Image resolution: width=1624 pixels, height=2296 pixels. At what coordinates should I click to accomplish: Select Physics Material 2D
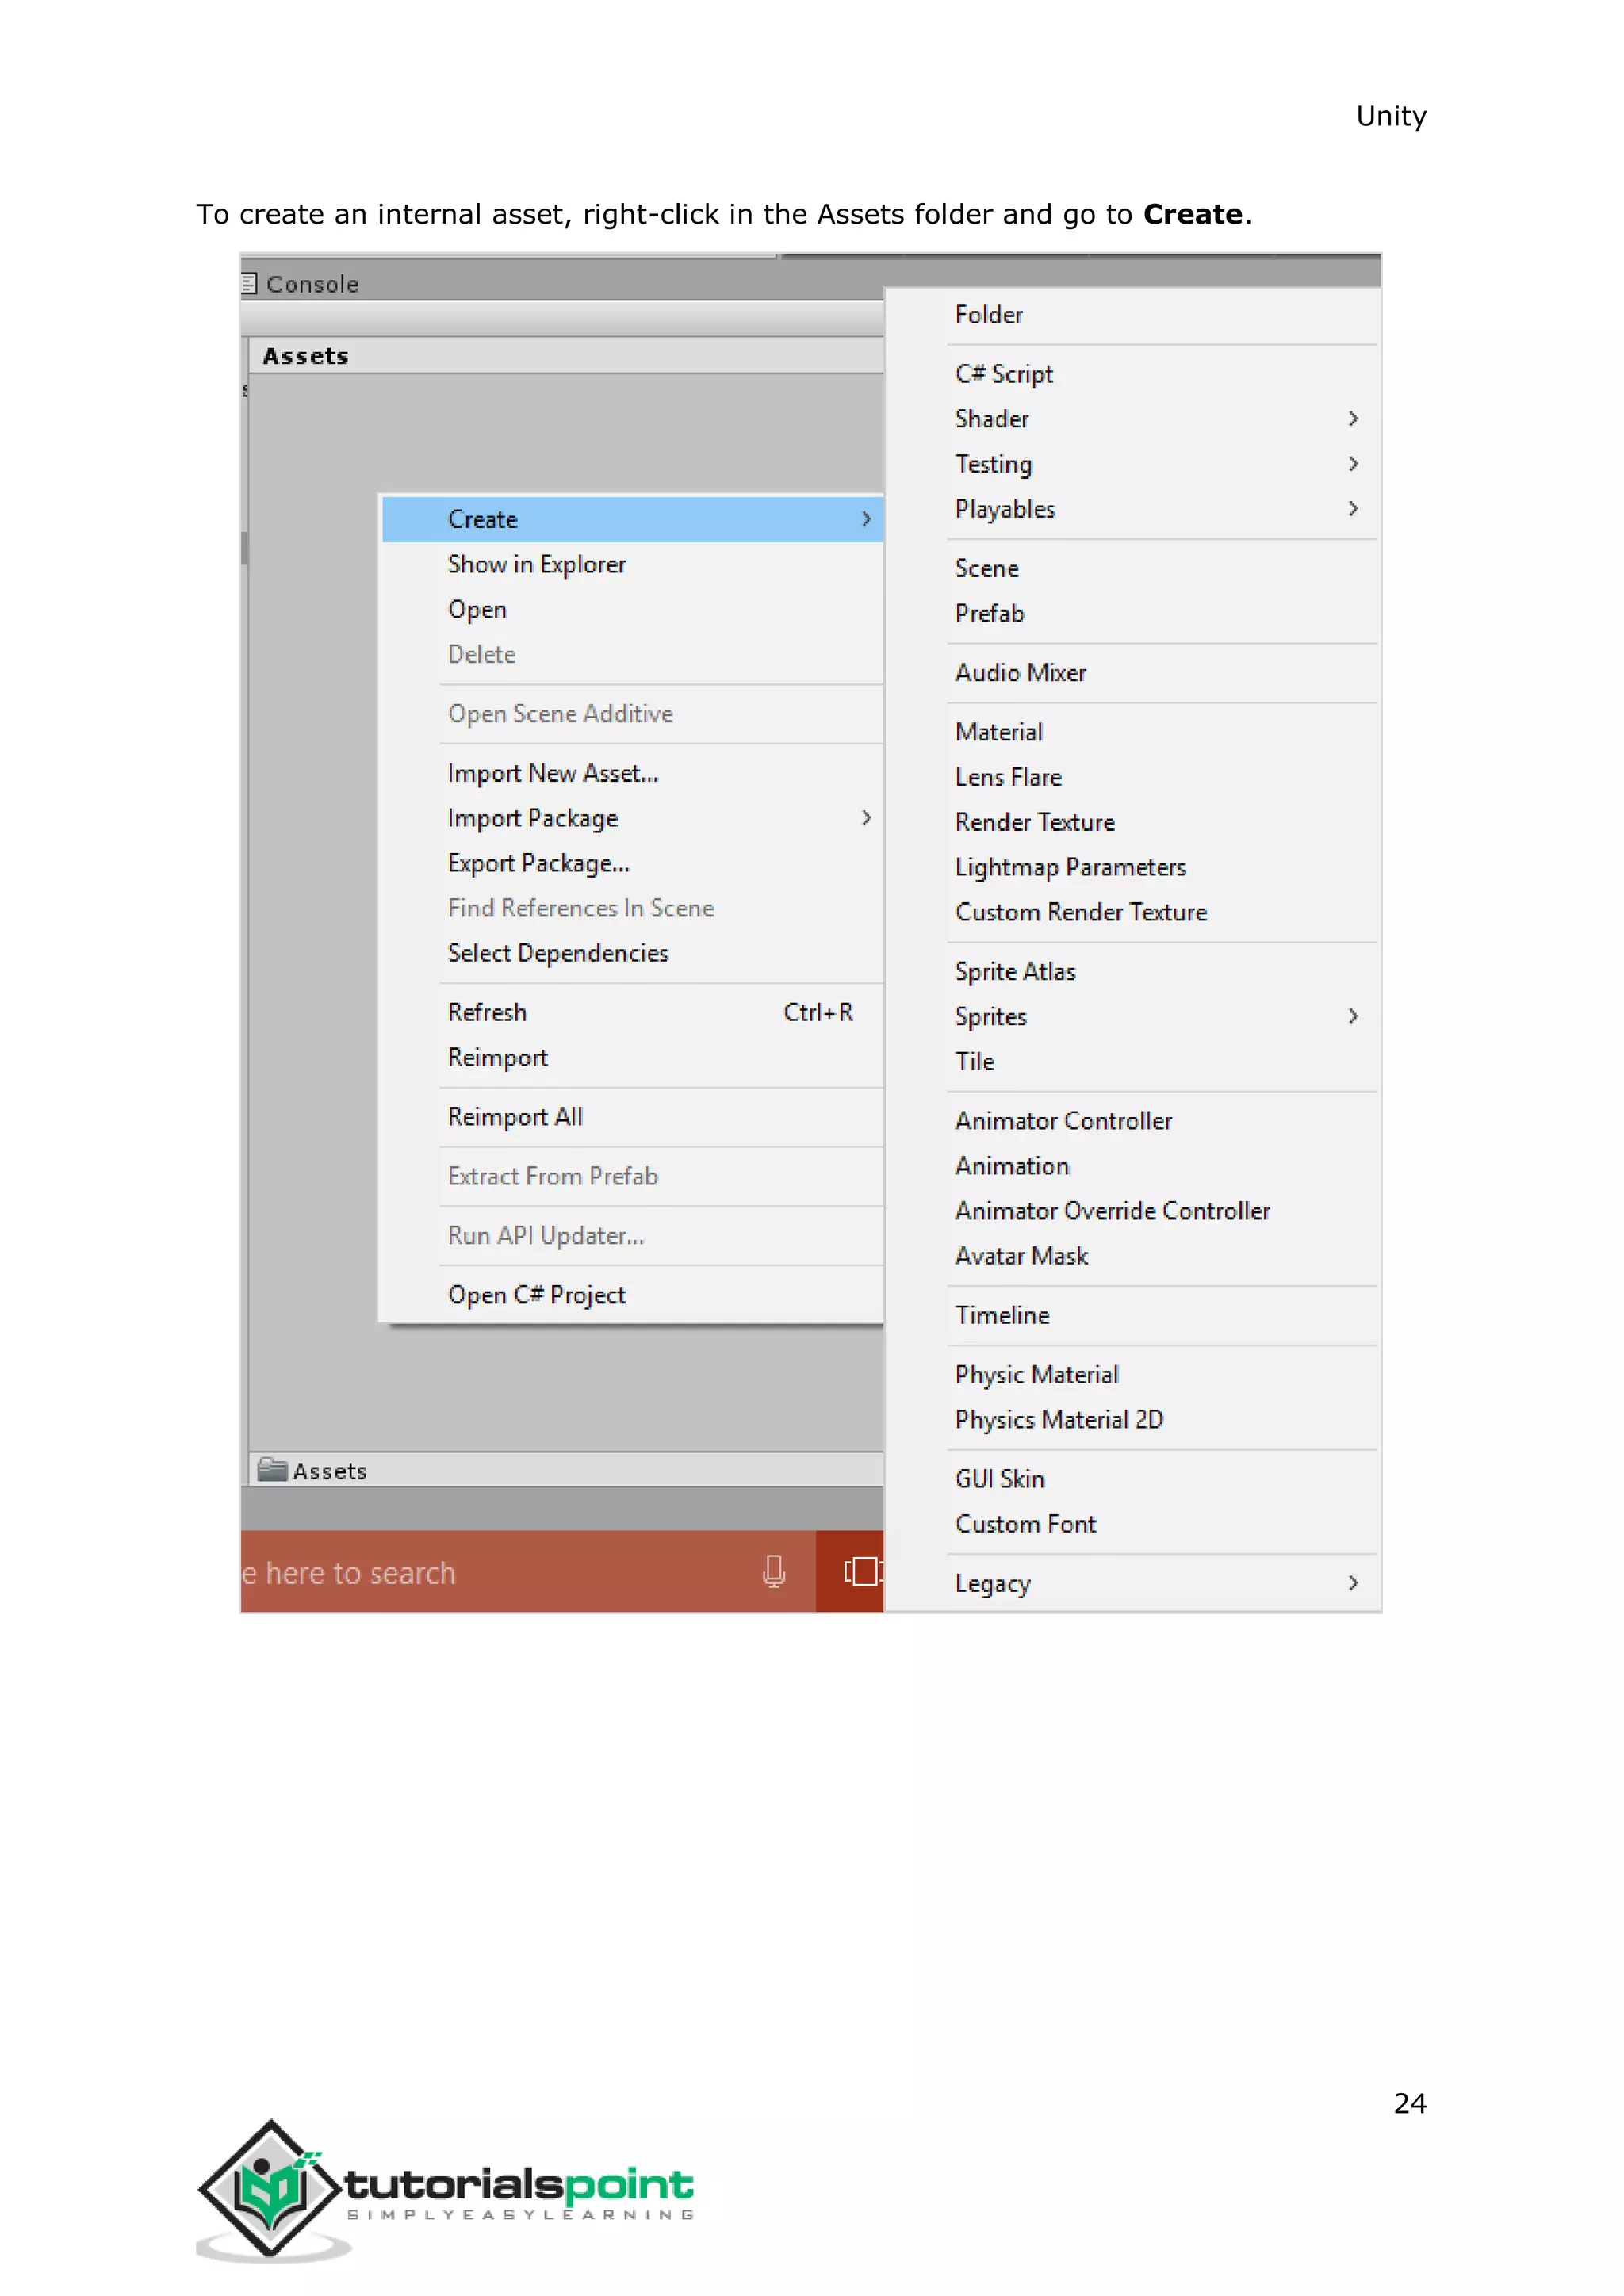pos(1058,1420)
